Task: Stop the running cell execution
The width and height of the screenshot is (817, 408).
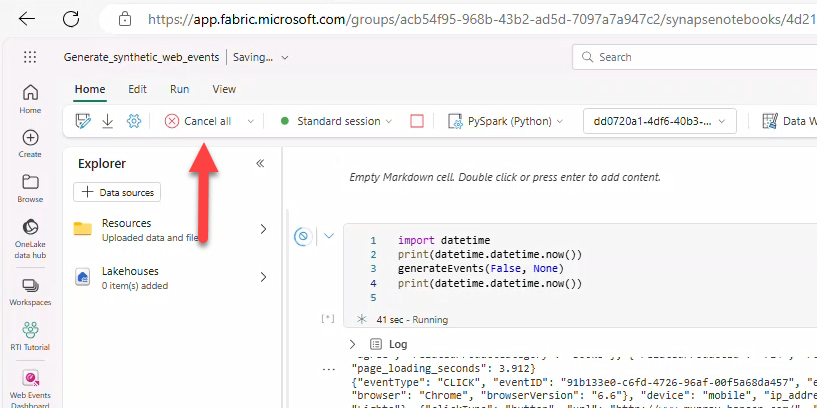Action: click(303, 237)
